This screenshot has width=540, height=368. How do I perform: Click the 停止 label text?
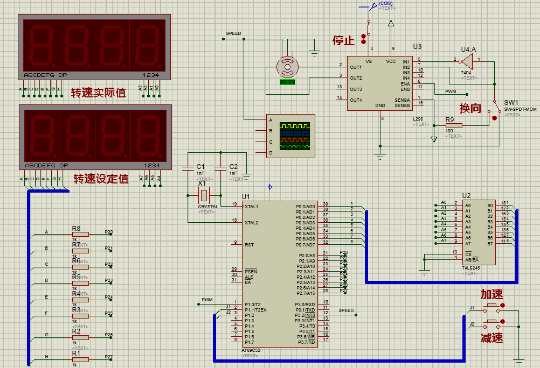click(x=343, y=41)
